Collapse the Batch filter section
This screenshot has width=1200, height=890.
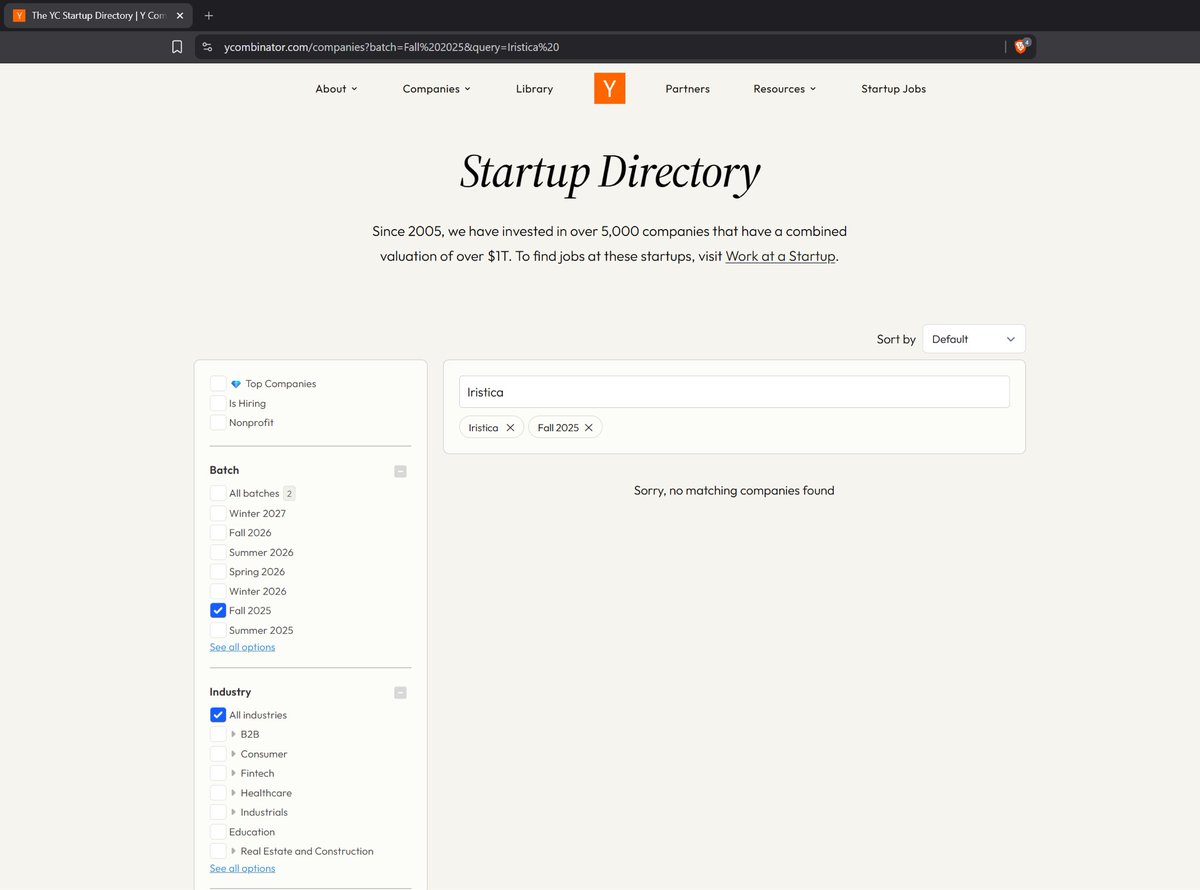pyautogui.click(x=400, y=471)
